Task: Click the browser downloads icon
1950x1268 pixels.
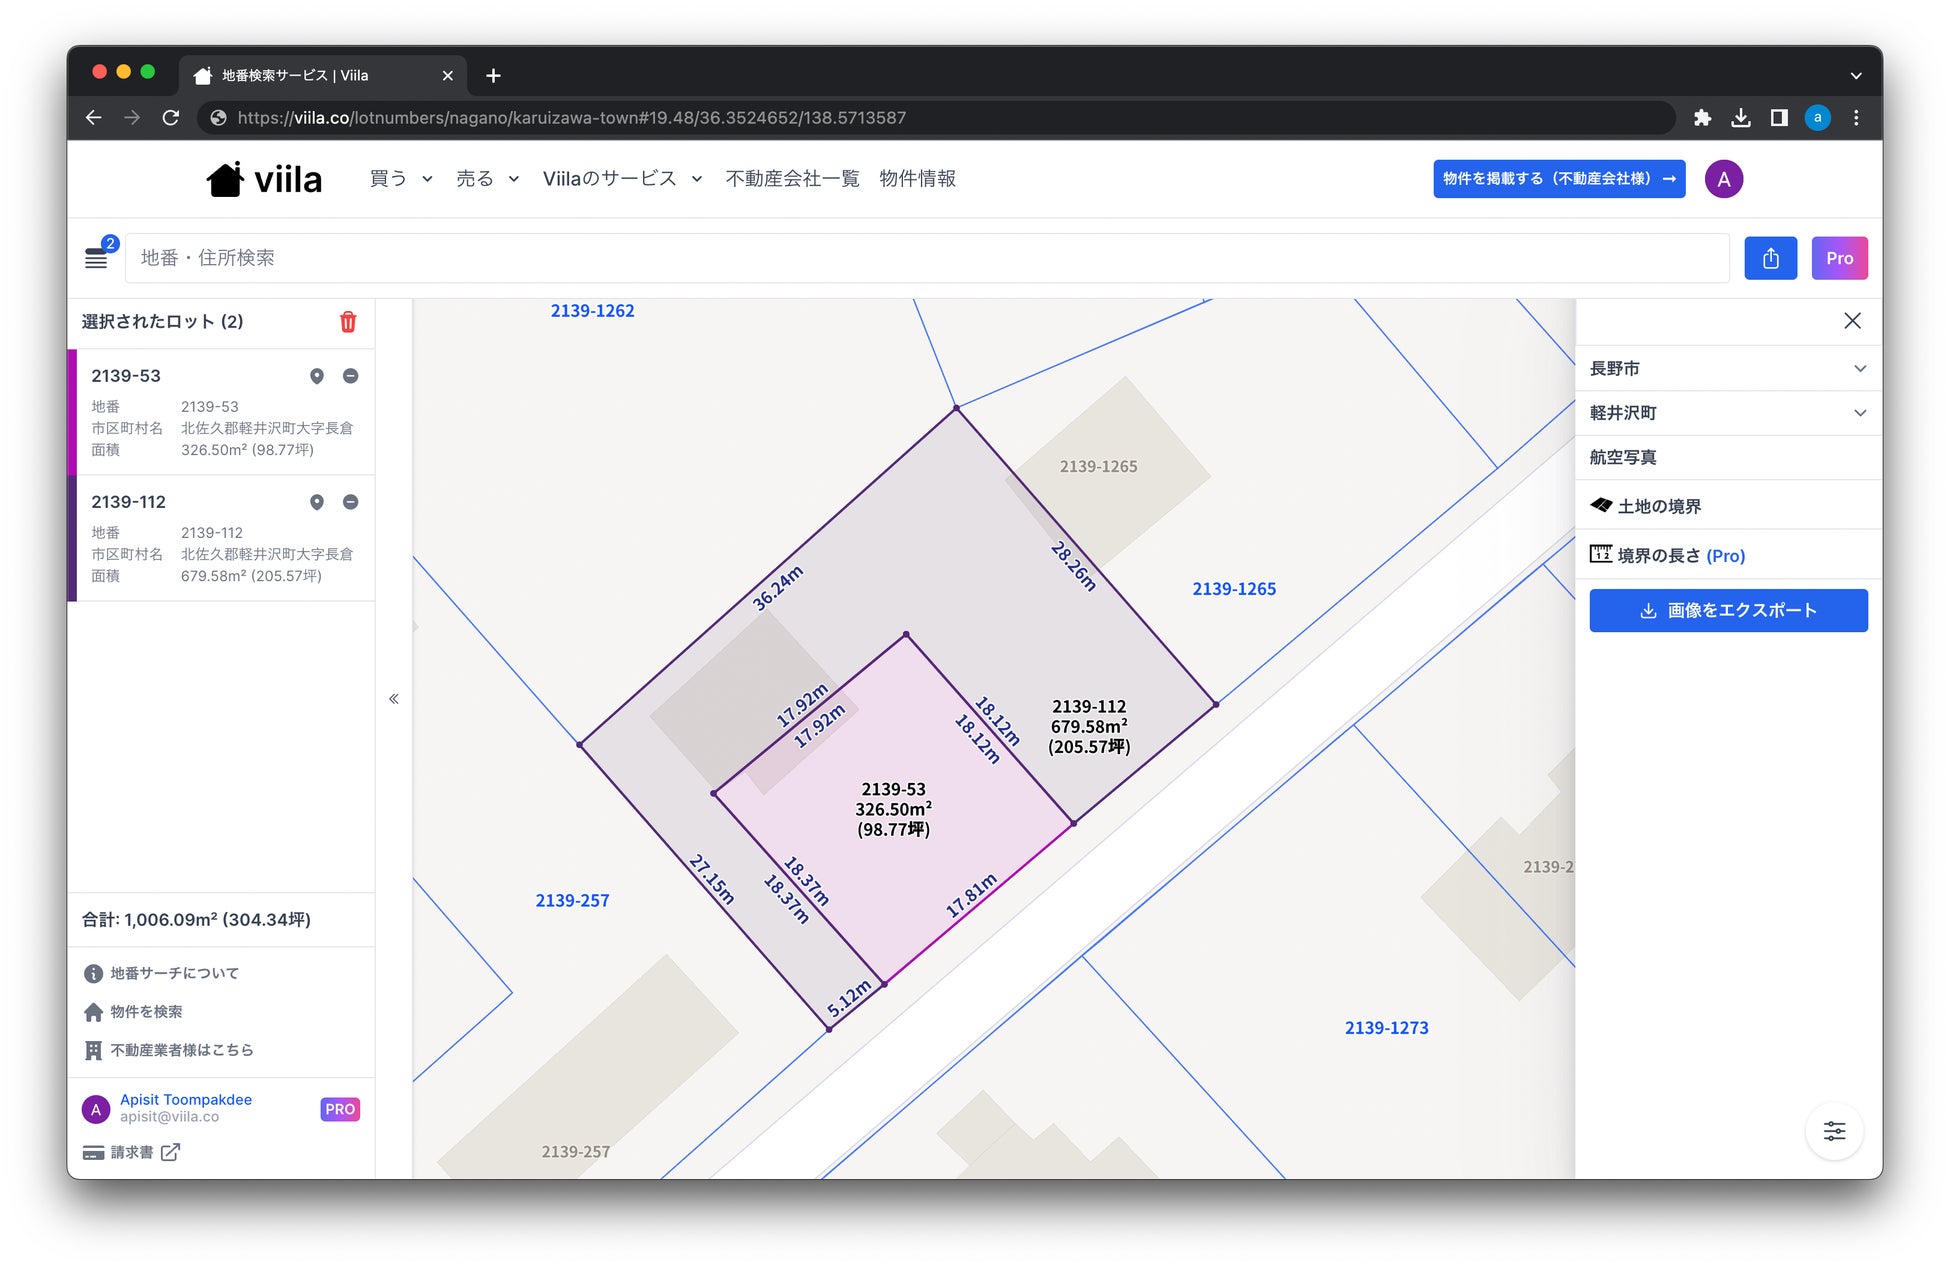Action: [x=1741, y=118]
